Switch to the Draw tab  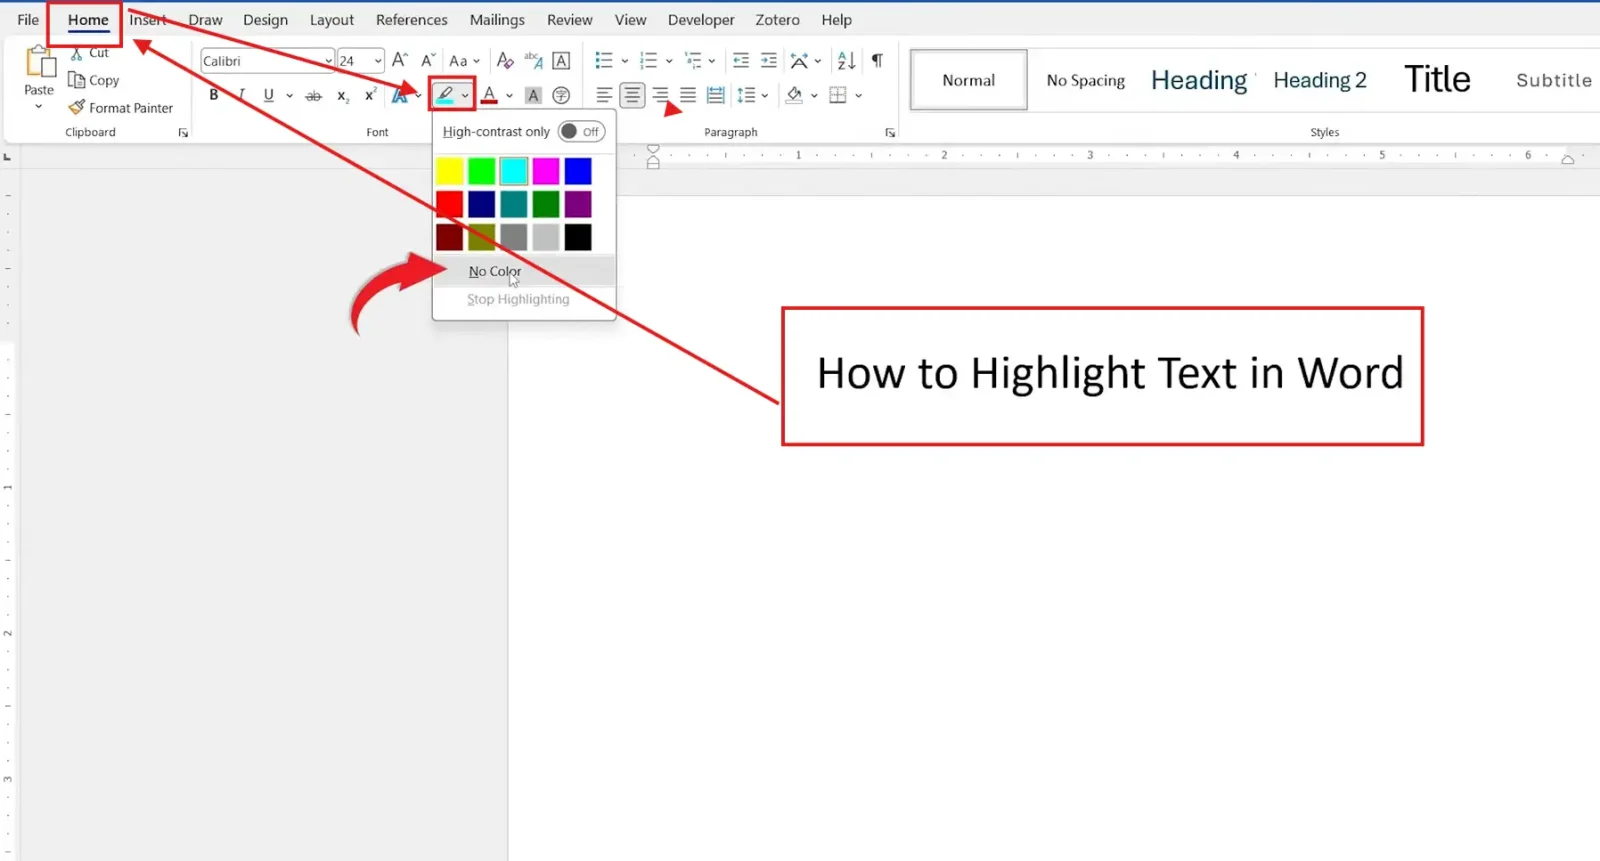(x=205, y=19)
